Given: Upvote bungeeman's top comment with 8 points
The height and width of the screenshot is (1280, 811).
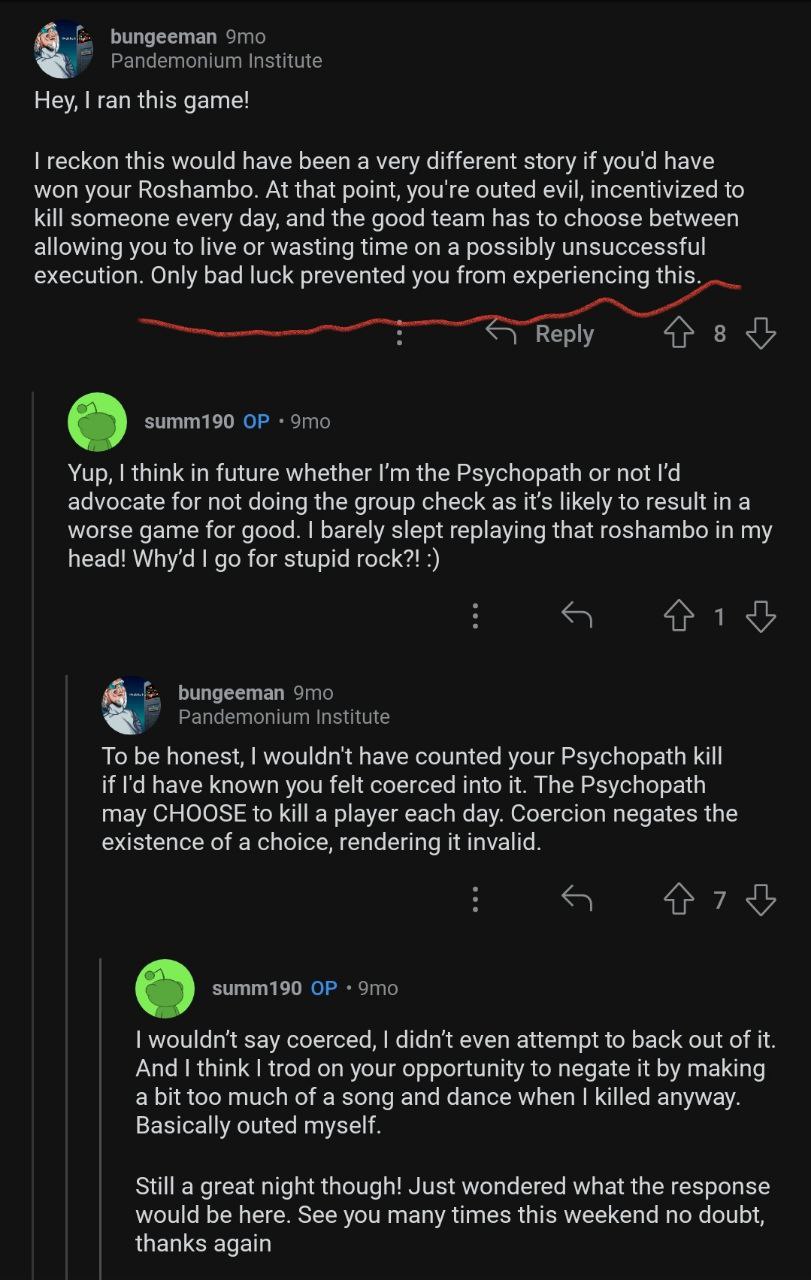Looking at the screenshot, I should pos(679,333).
